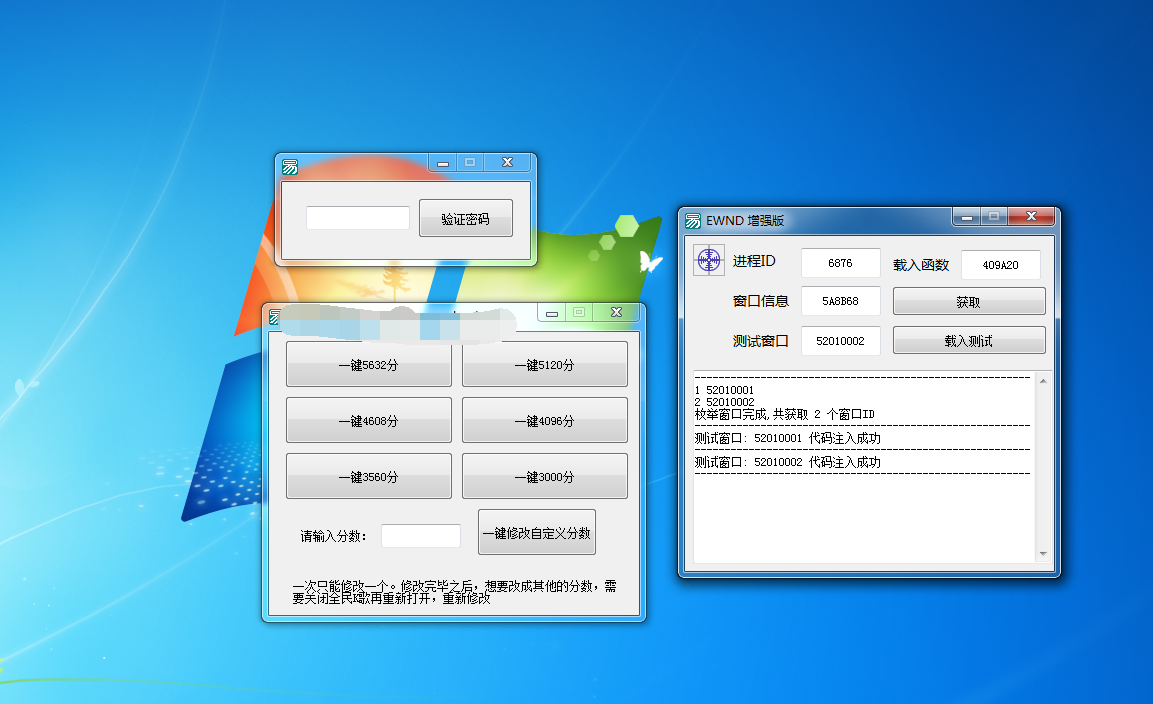
Task: Click the 获取 button in EWND window
Action: [969, 301]
